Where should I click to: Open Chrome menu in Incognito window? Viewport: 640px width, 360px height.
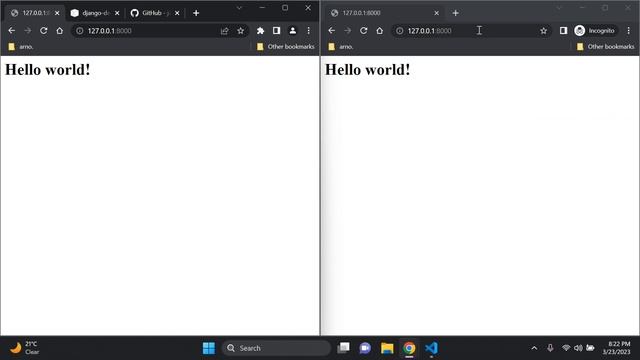(629, 31)
